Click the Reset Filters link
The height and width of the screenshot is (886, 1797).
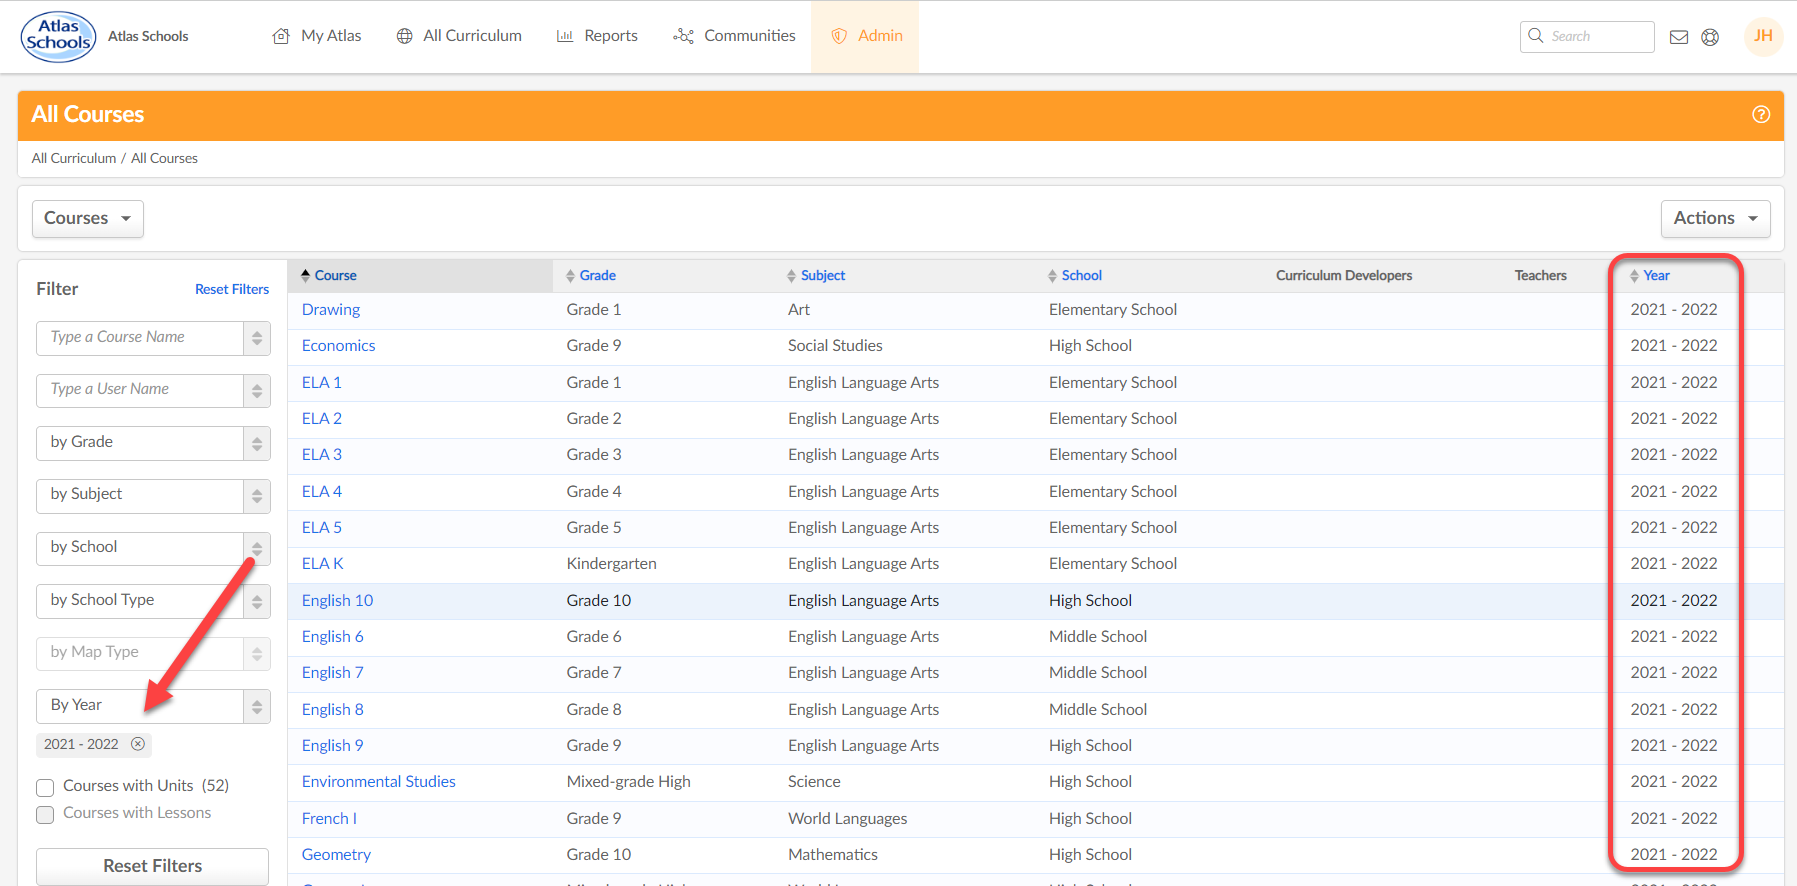pyautogui.click(x=232, y=289)
